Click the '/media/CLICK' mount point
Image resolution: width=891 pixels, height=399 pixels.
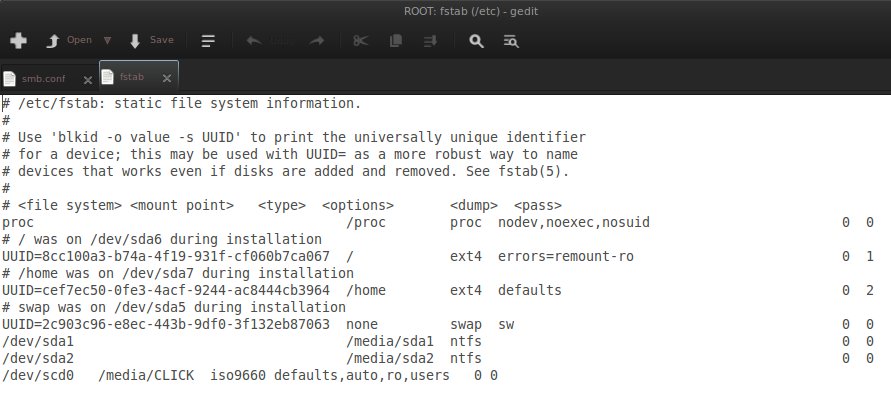[146, 376]
